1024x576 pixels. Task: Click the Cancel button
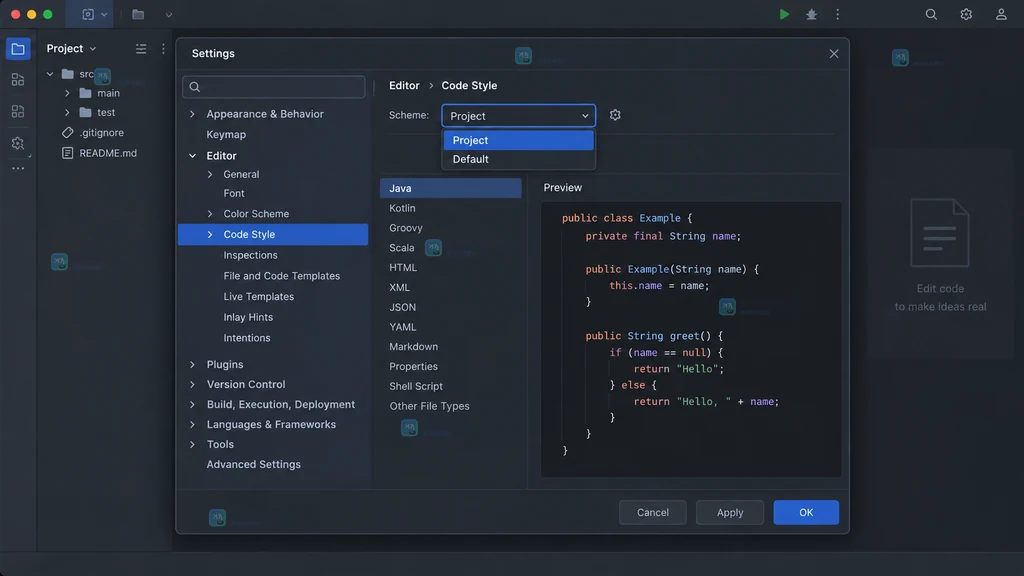(652, 513)
